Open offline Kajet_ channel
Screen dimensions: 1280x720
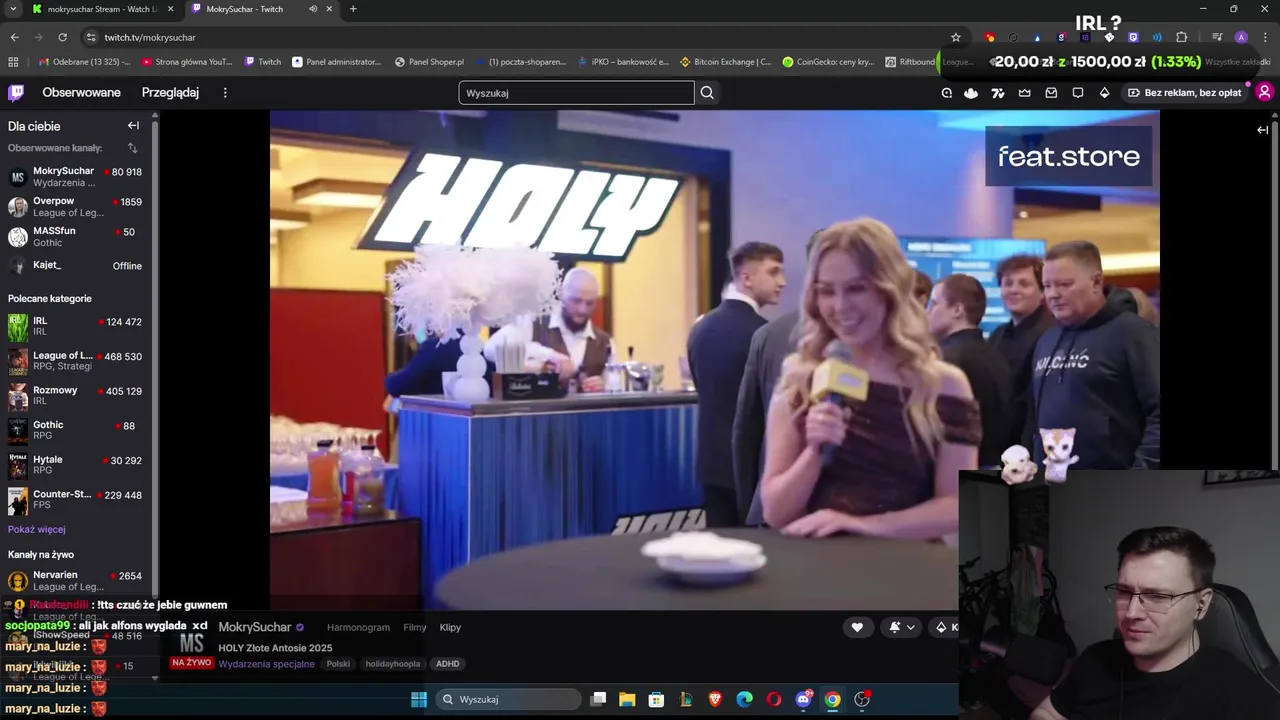[75, 266]
